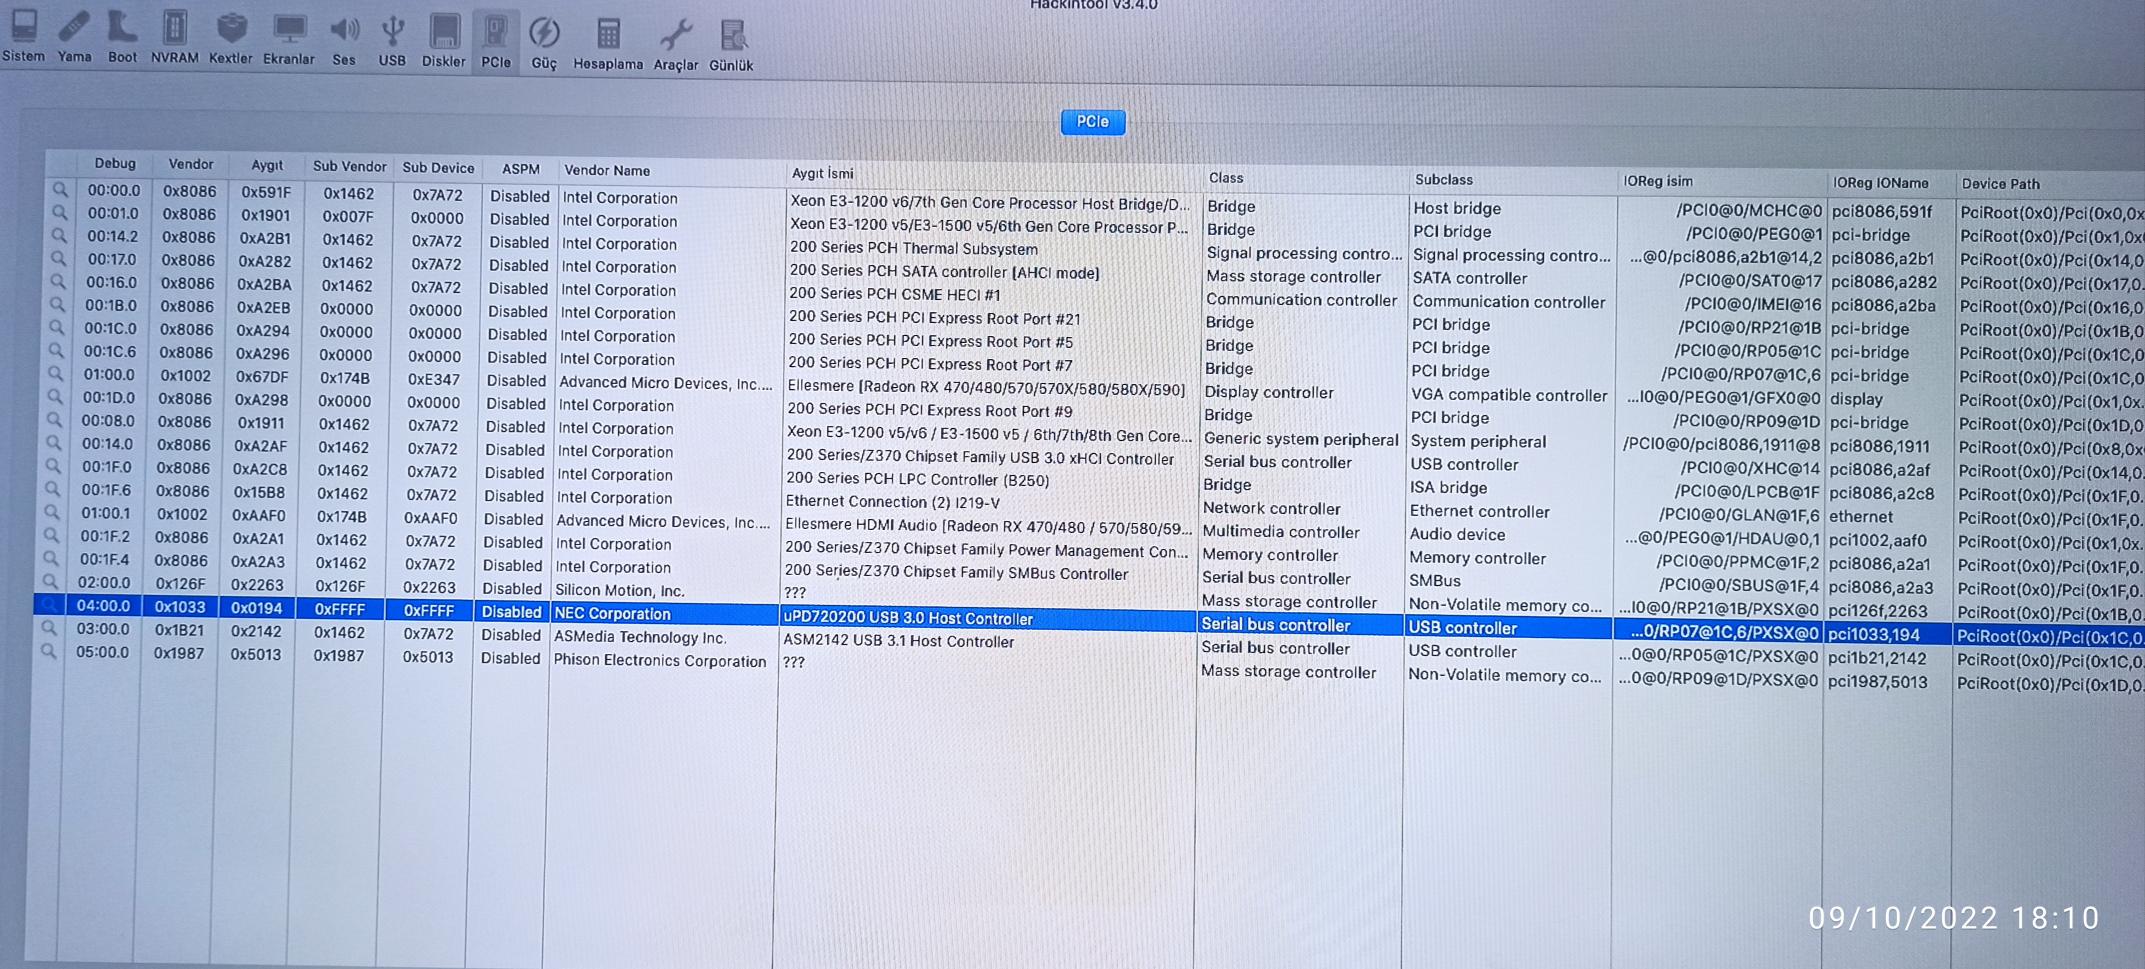The height and width of the screenshot is (969, 2145).
Task: Sort by the Debug column header
Action: 115,163
